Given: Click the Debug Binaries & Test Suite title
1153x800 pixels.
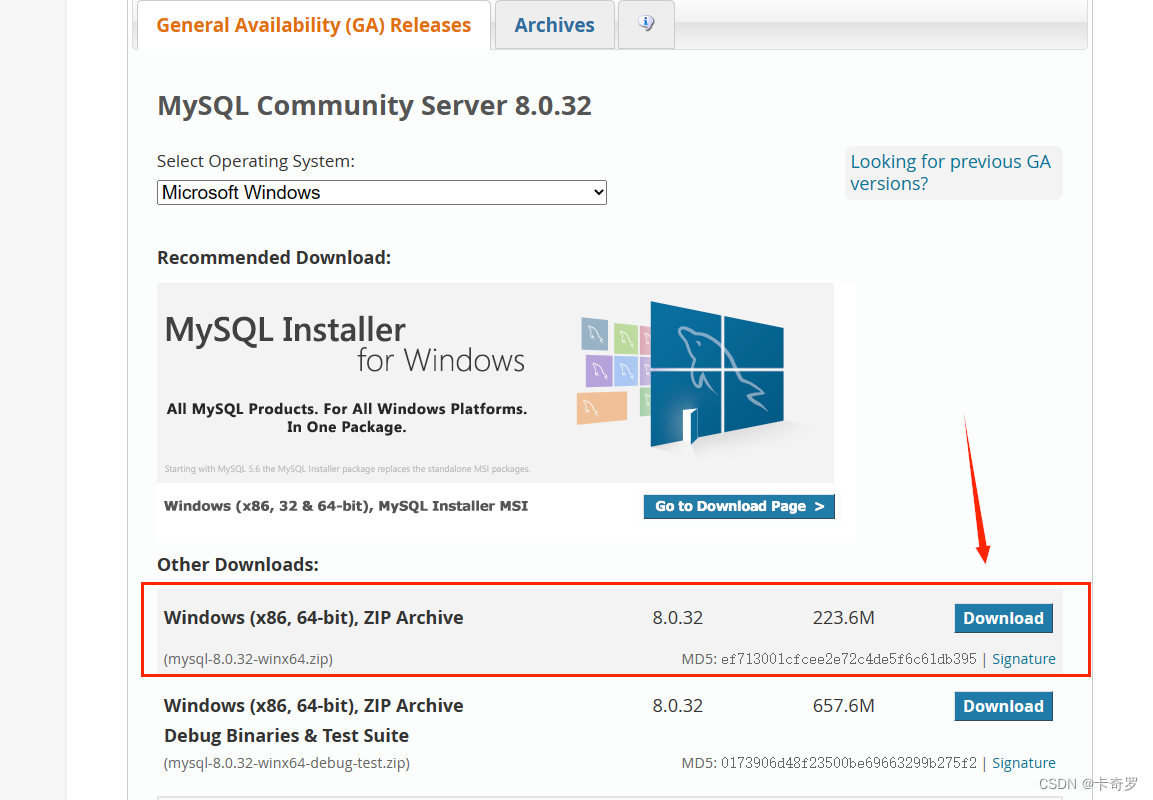Looking at the screenshot, I should pyautogui.click(x=286, y=735).
